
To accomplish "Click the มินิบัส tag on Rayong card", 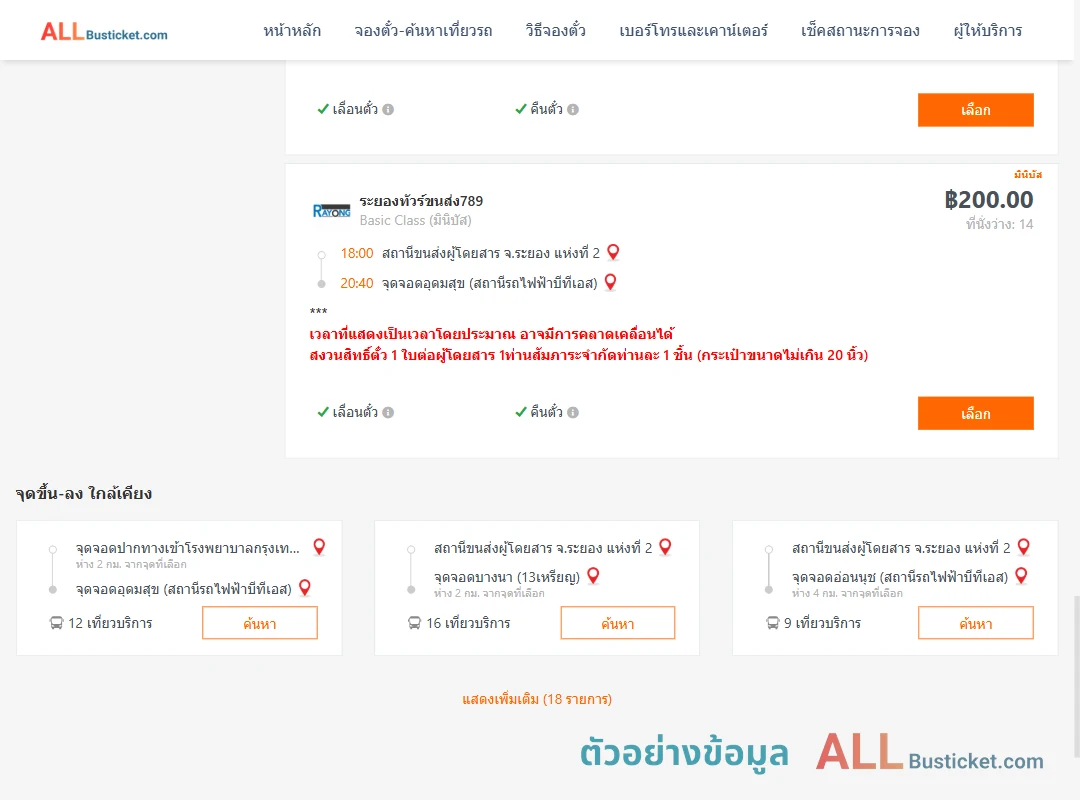I will click(1028, 174).
